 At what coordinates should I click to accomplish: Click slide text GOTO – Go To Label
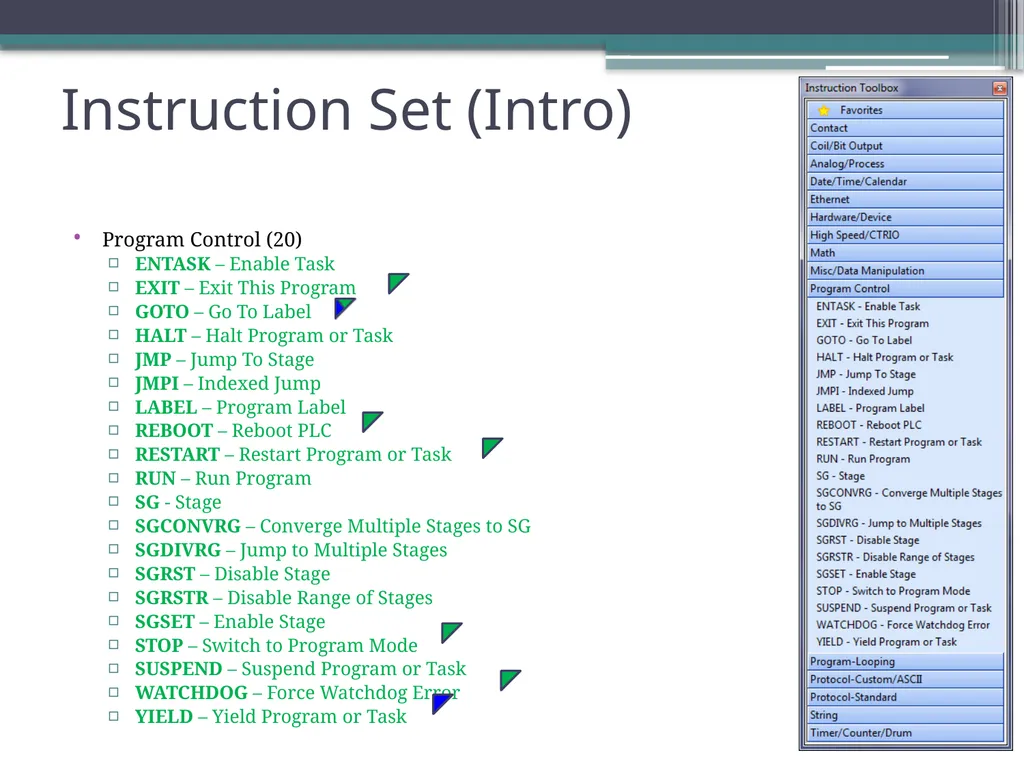click(223, 312)
